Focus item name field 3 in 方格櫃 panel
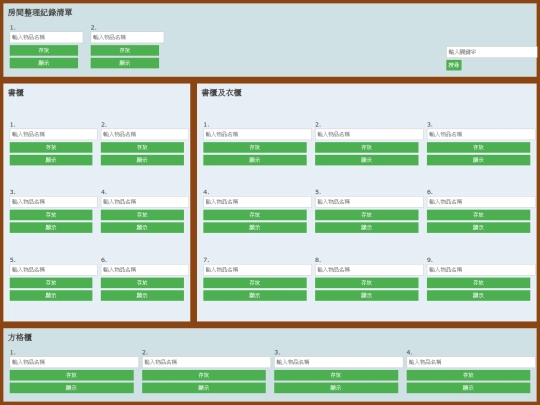Screen dimensions: 540x405 pos(339,362)
